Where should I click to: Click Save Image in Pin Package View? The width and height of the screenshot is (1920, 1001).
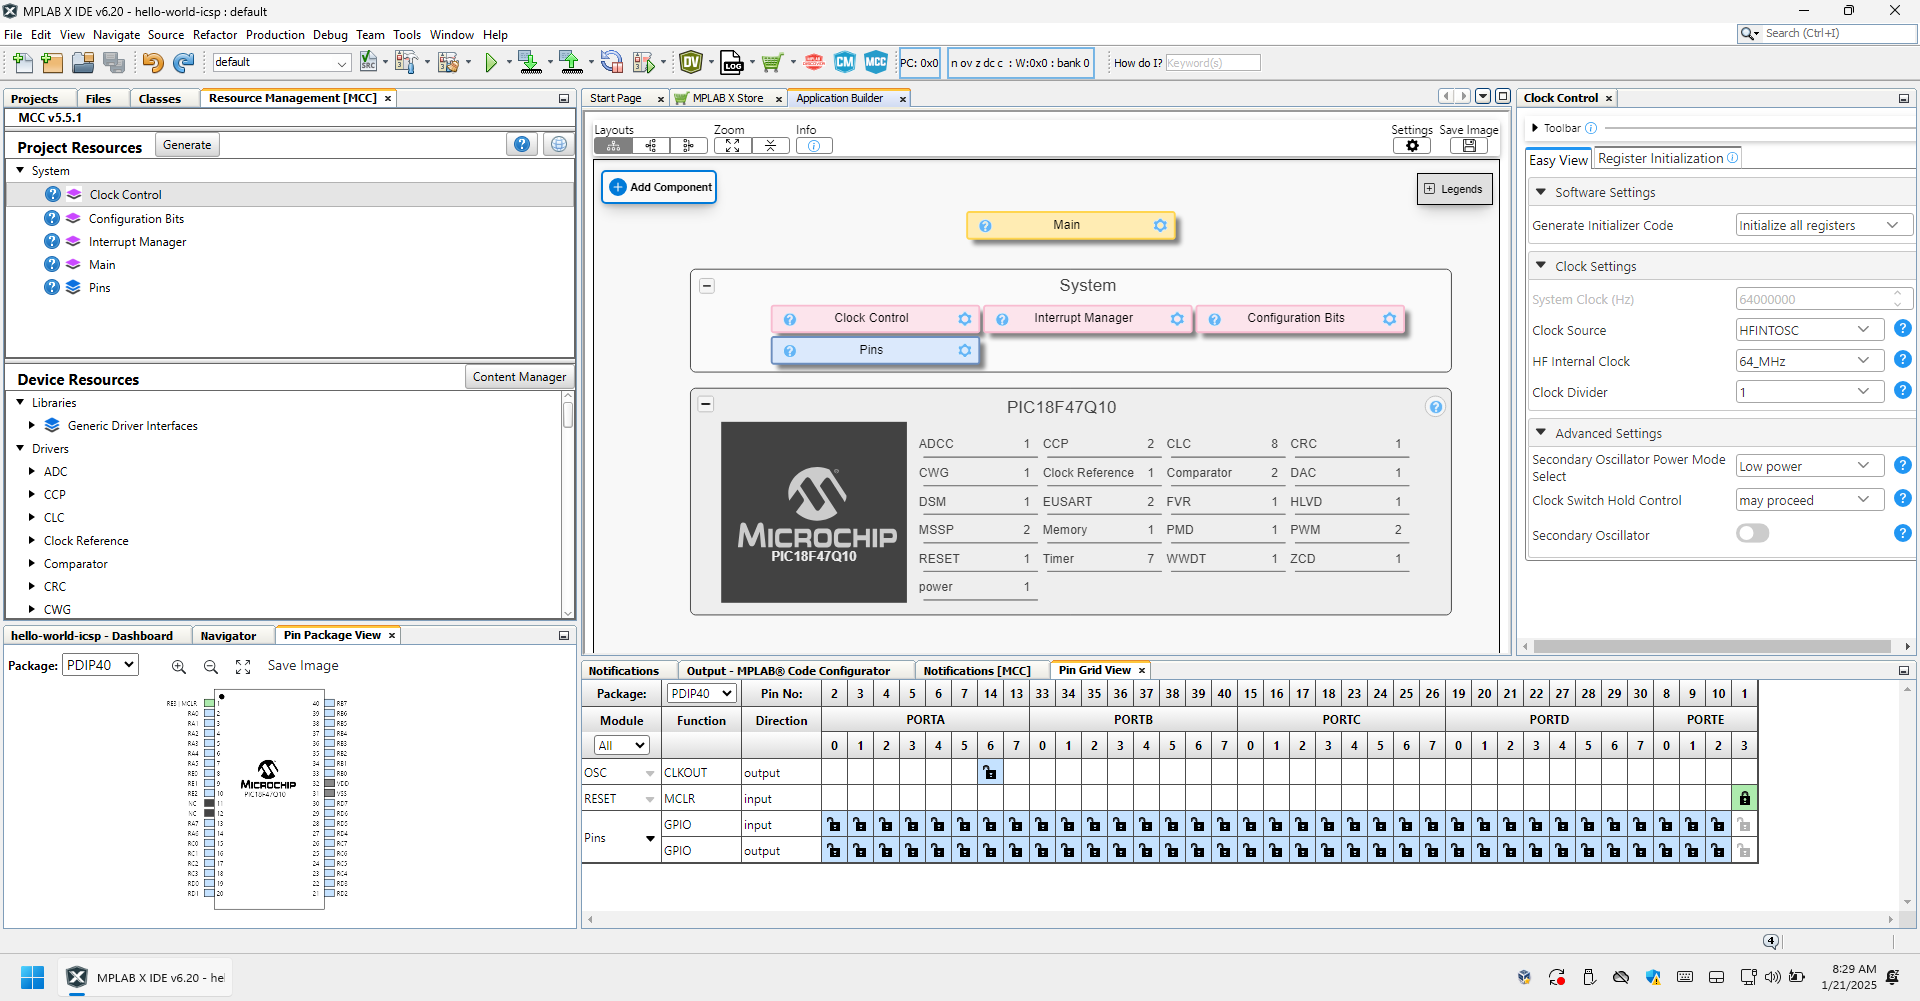tap(303, 666)
